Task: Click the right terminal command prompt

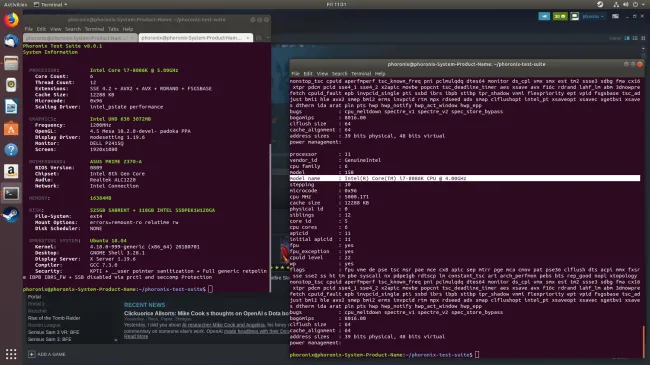Action: click(x=384, y=355)
